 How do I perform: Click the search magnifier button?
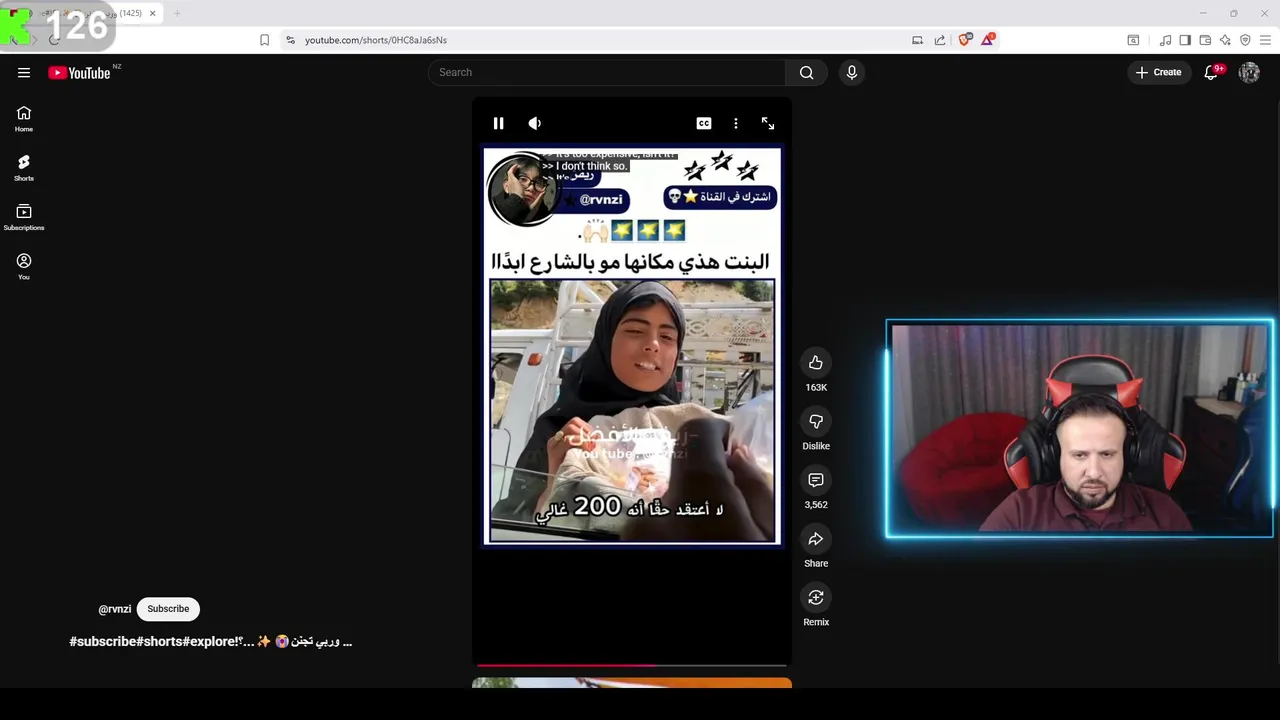(x=807, y=72)
